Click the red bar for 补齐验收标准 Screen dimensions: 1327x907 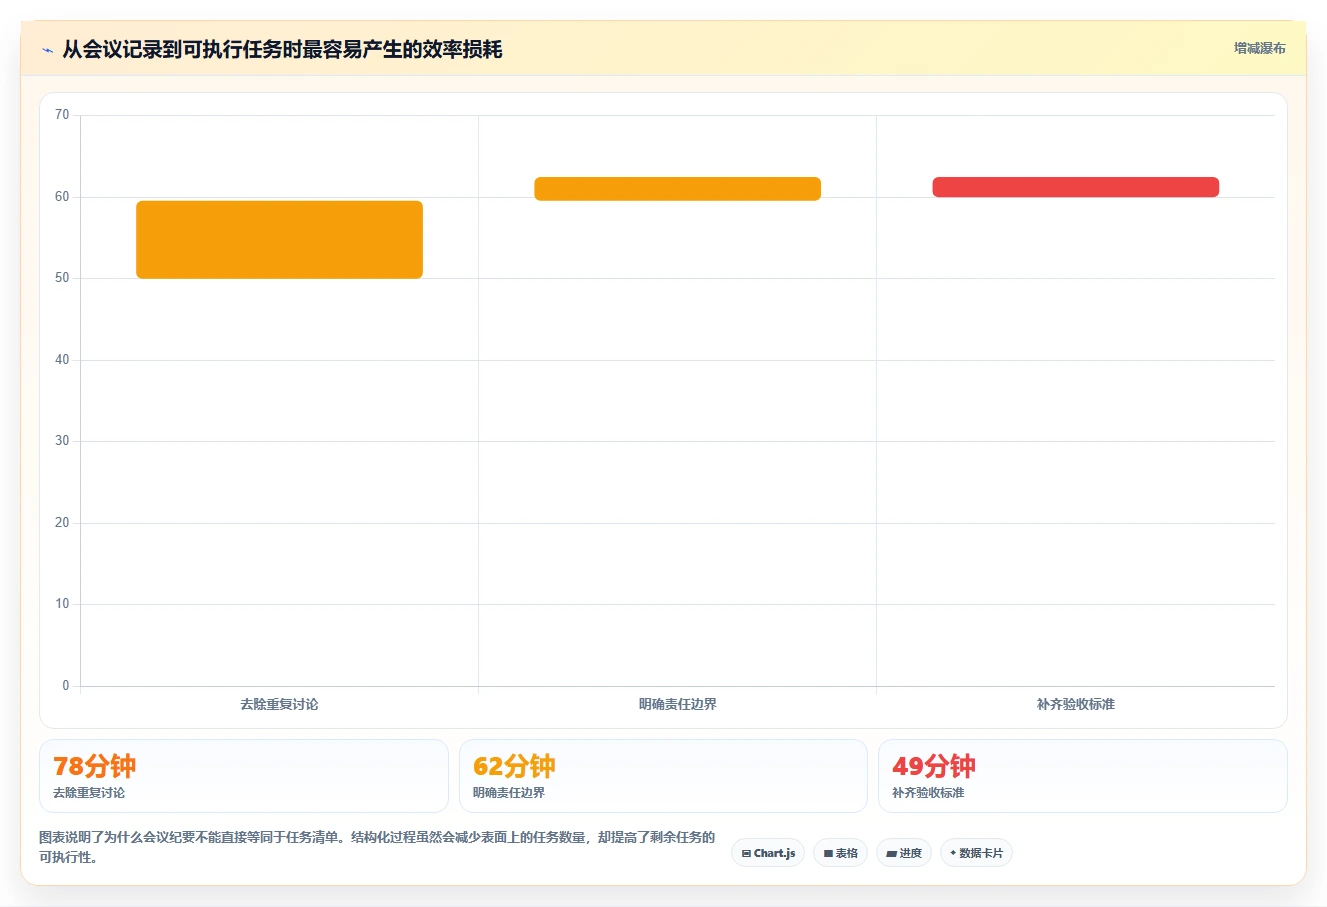1076,187
